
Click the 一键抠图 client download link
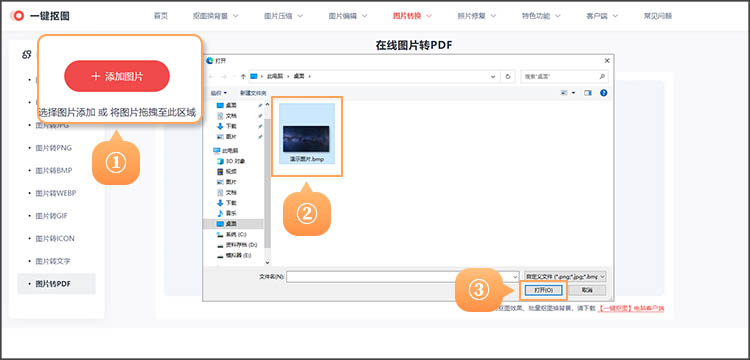point(631,309)
